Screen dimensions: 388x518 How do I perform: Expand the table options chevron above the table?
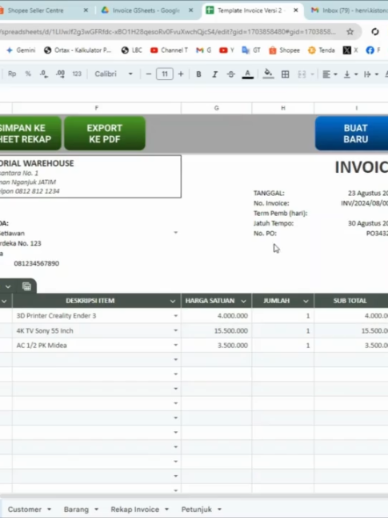click(x=8, y=286)
